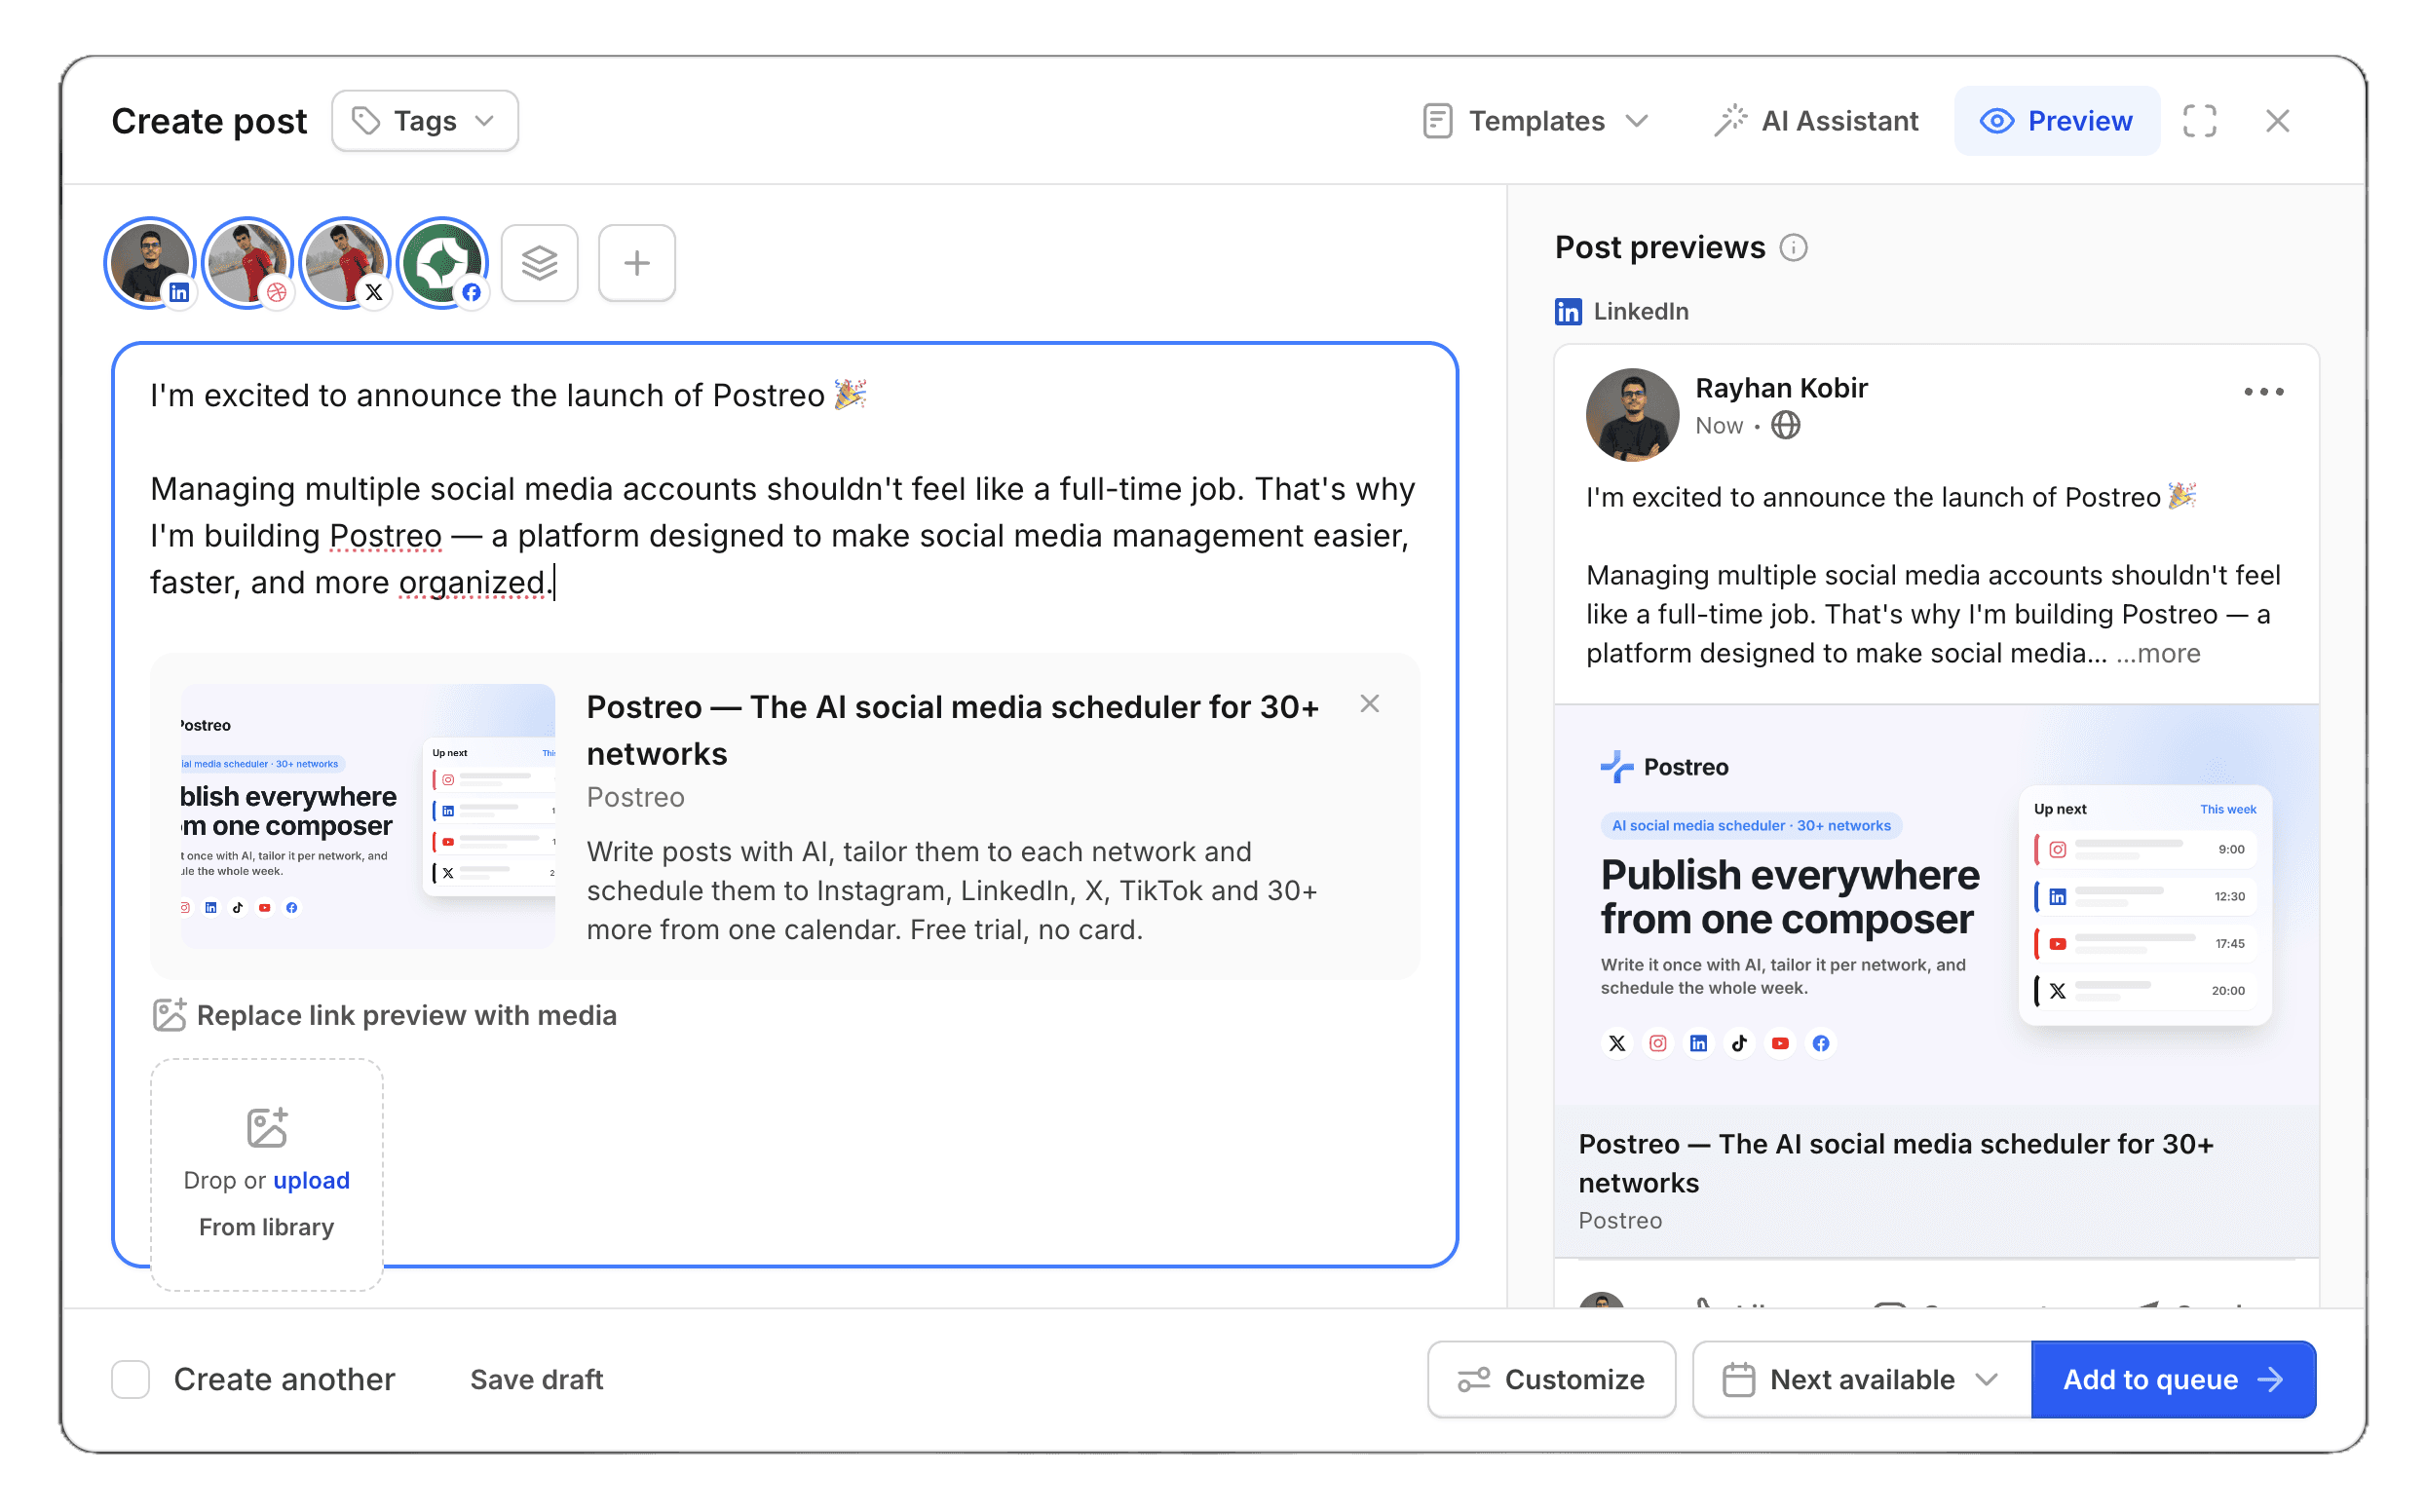2426x1512 pixels.
Task: Toggle the LinkedIn account avatar
Action: (150, 263)
